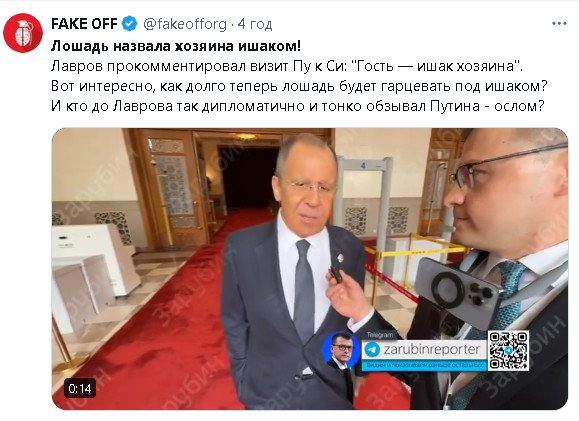Play the Lavrov interview video

[x=309, y=269]
